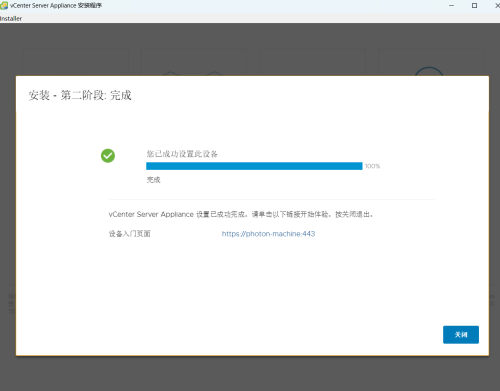Click the 完成 status text under the bar

point(154,180)
